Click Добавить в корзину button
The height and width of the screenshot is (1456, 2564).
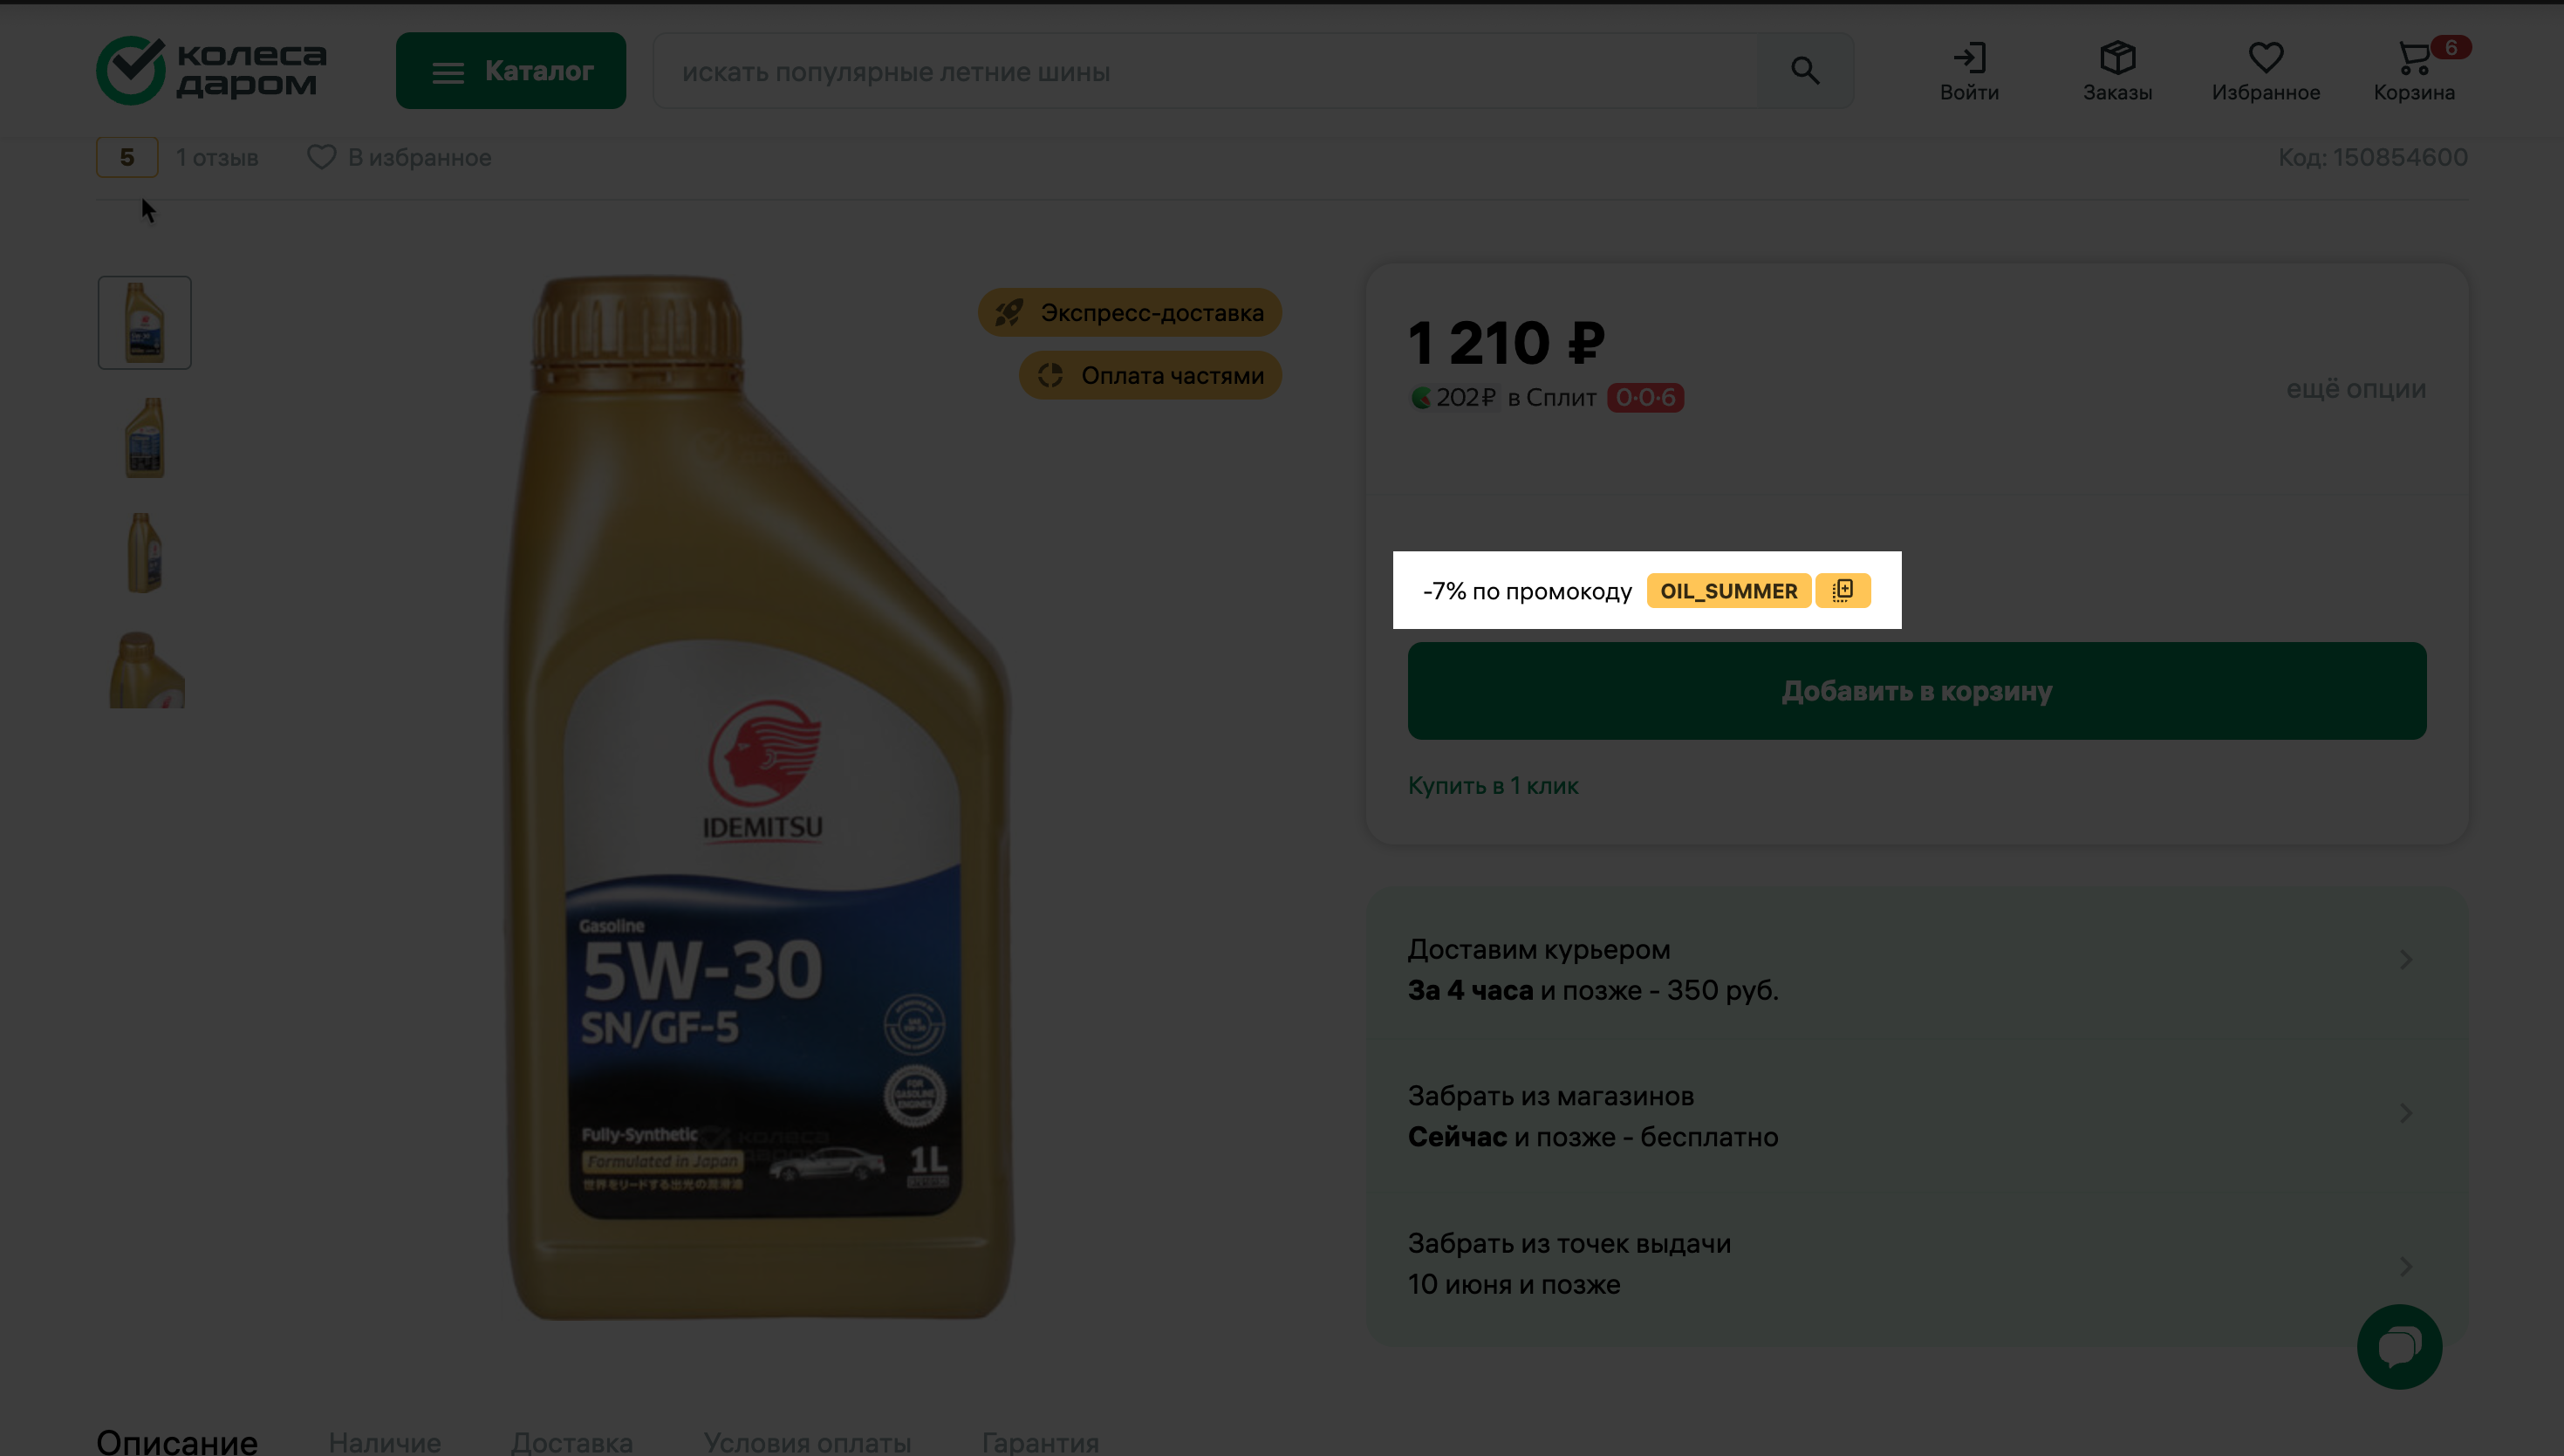[x=1916, y=691]
